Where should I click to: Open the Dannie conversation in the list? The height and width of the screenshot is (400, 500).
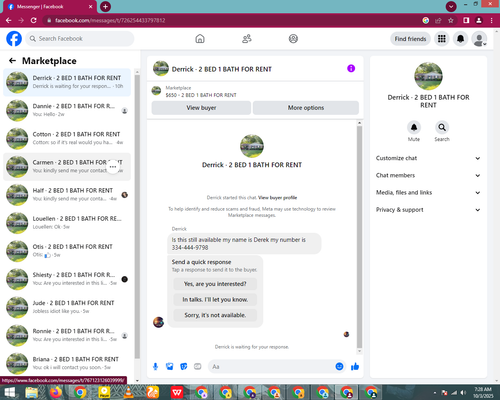(67, 110)
